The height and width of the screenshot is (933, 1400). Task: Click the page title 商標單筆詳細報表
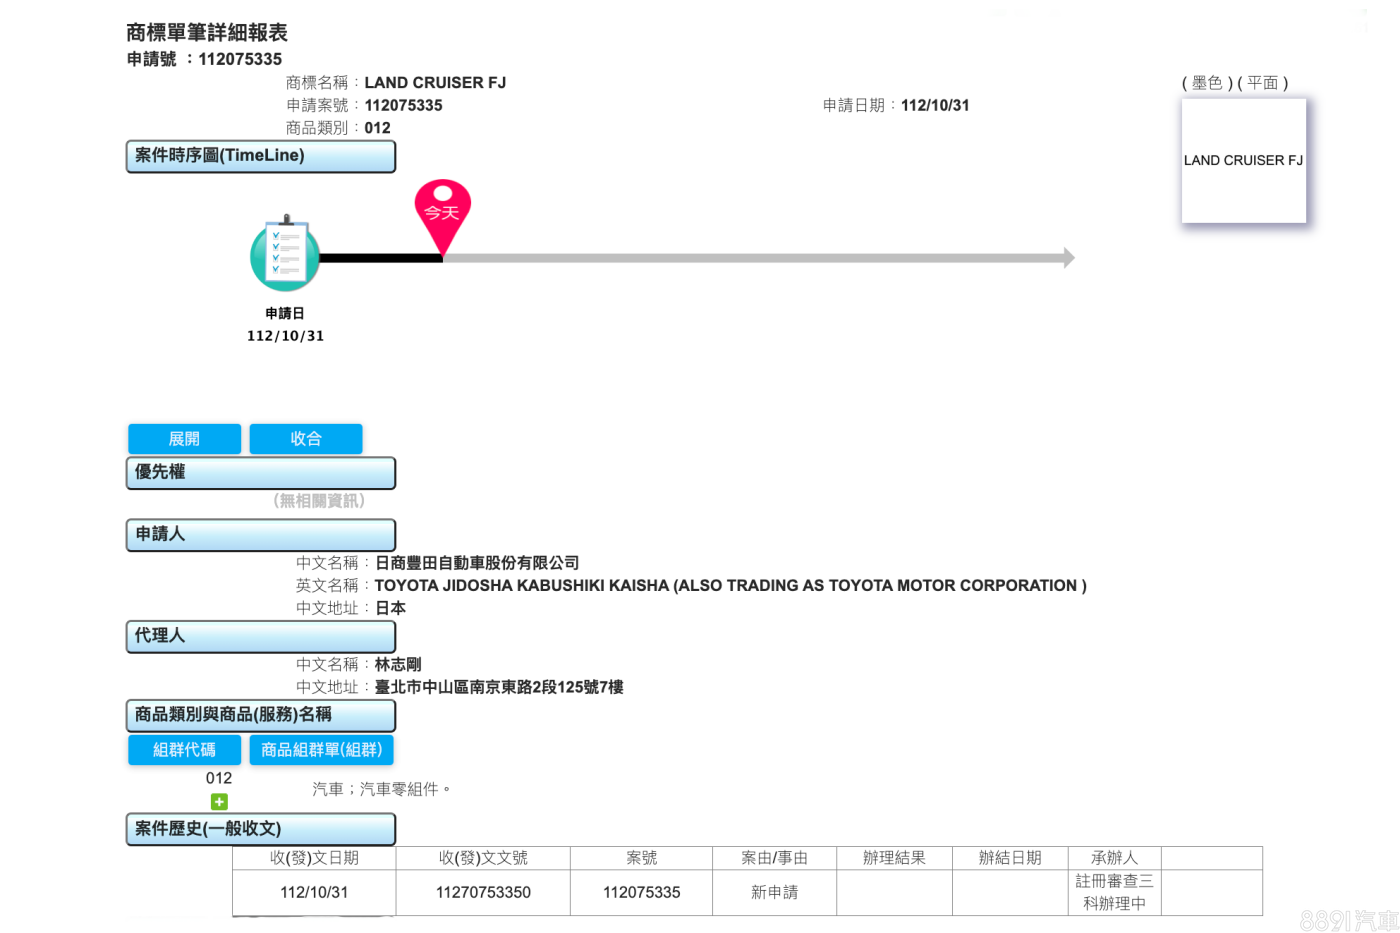click(207, 33)
